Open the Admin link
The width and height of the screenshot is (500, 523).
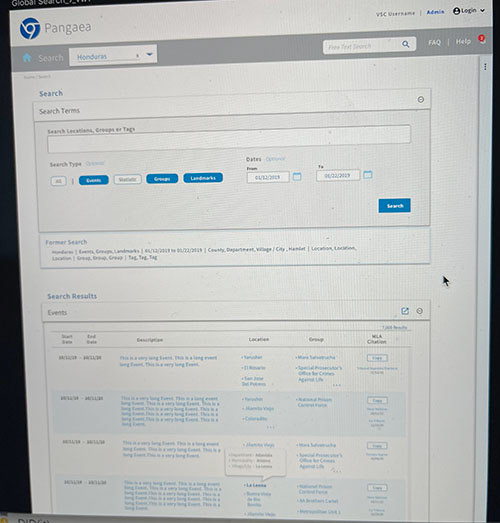(x=435, y=12)
